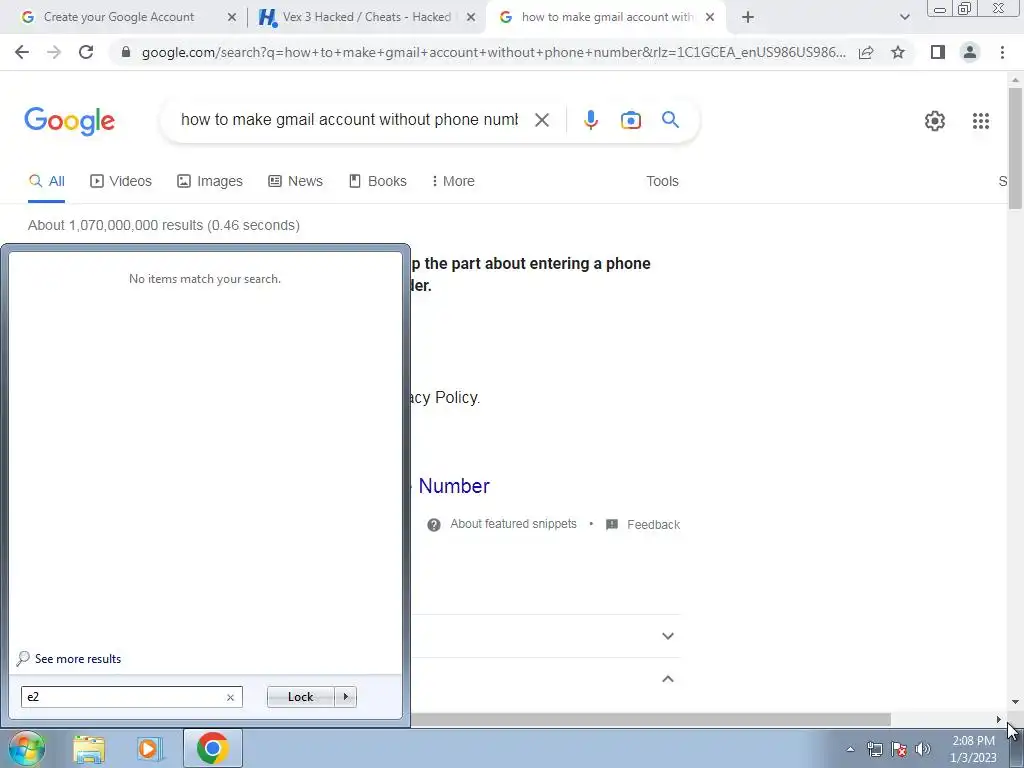Click scroll down arrow on page scrollbar

coord(1015,702)
